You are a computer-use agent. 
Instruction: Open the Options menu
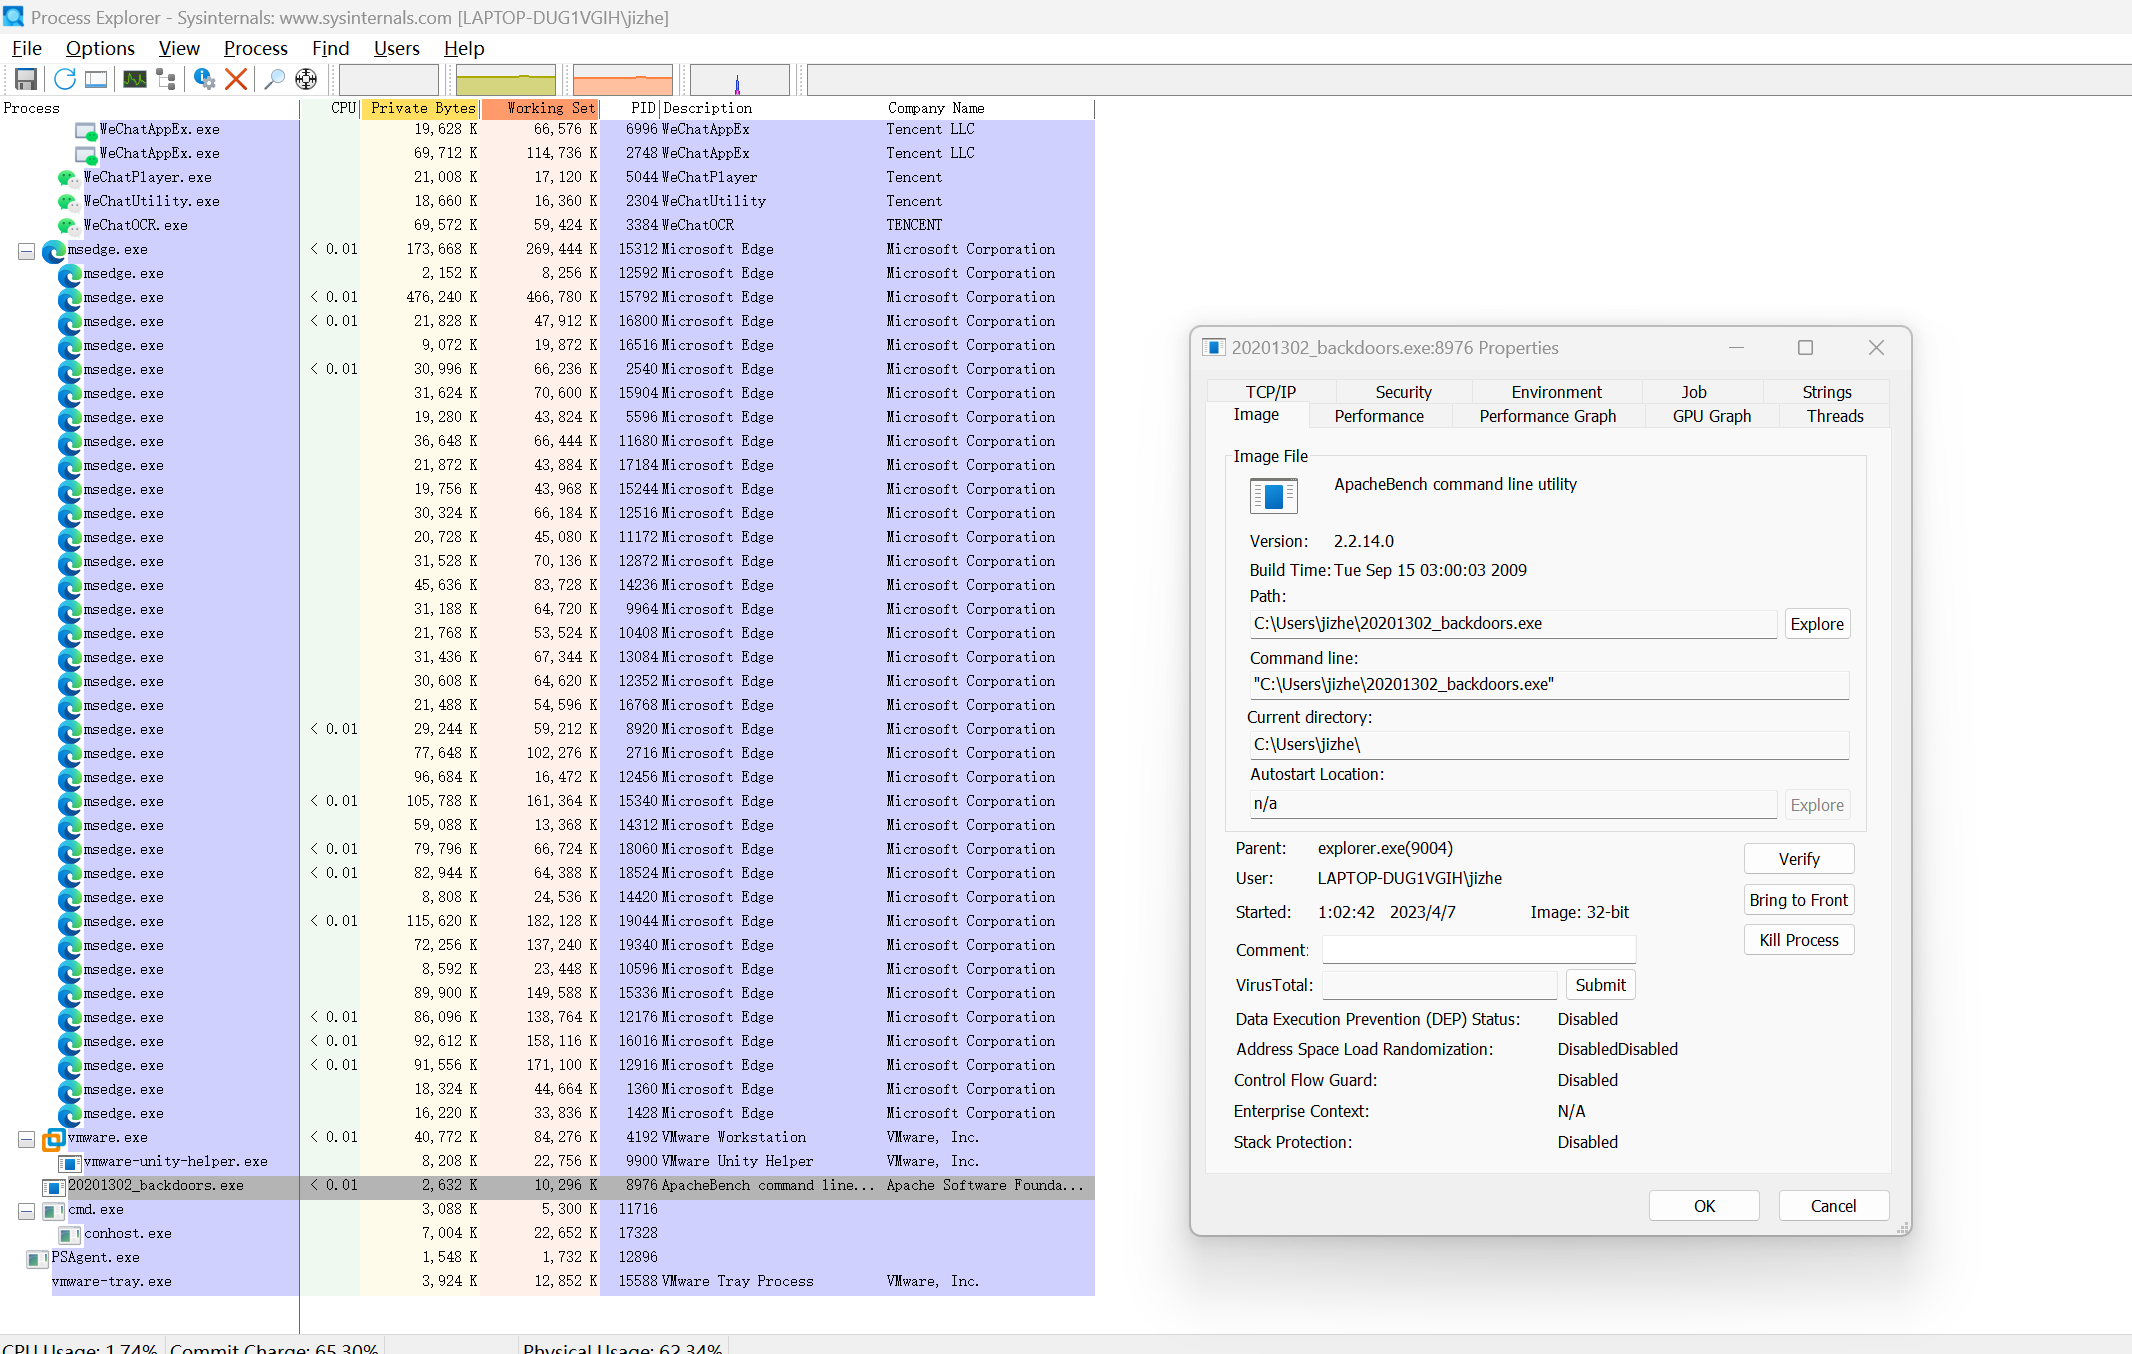[x=100, y=48]
